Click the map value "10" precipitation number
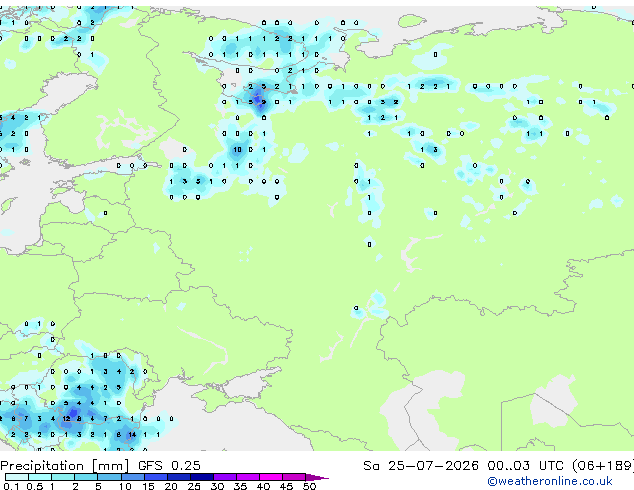Viewport: 634px width, 490px height. pyautogui.click(x=237, y=150)
